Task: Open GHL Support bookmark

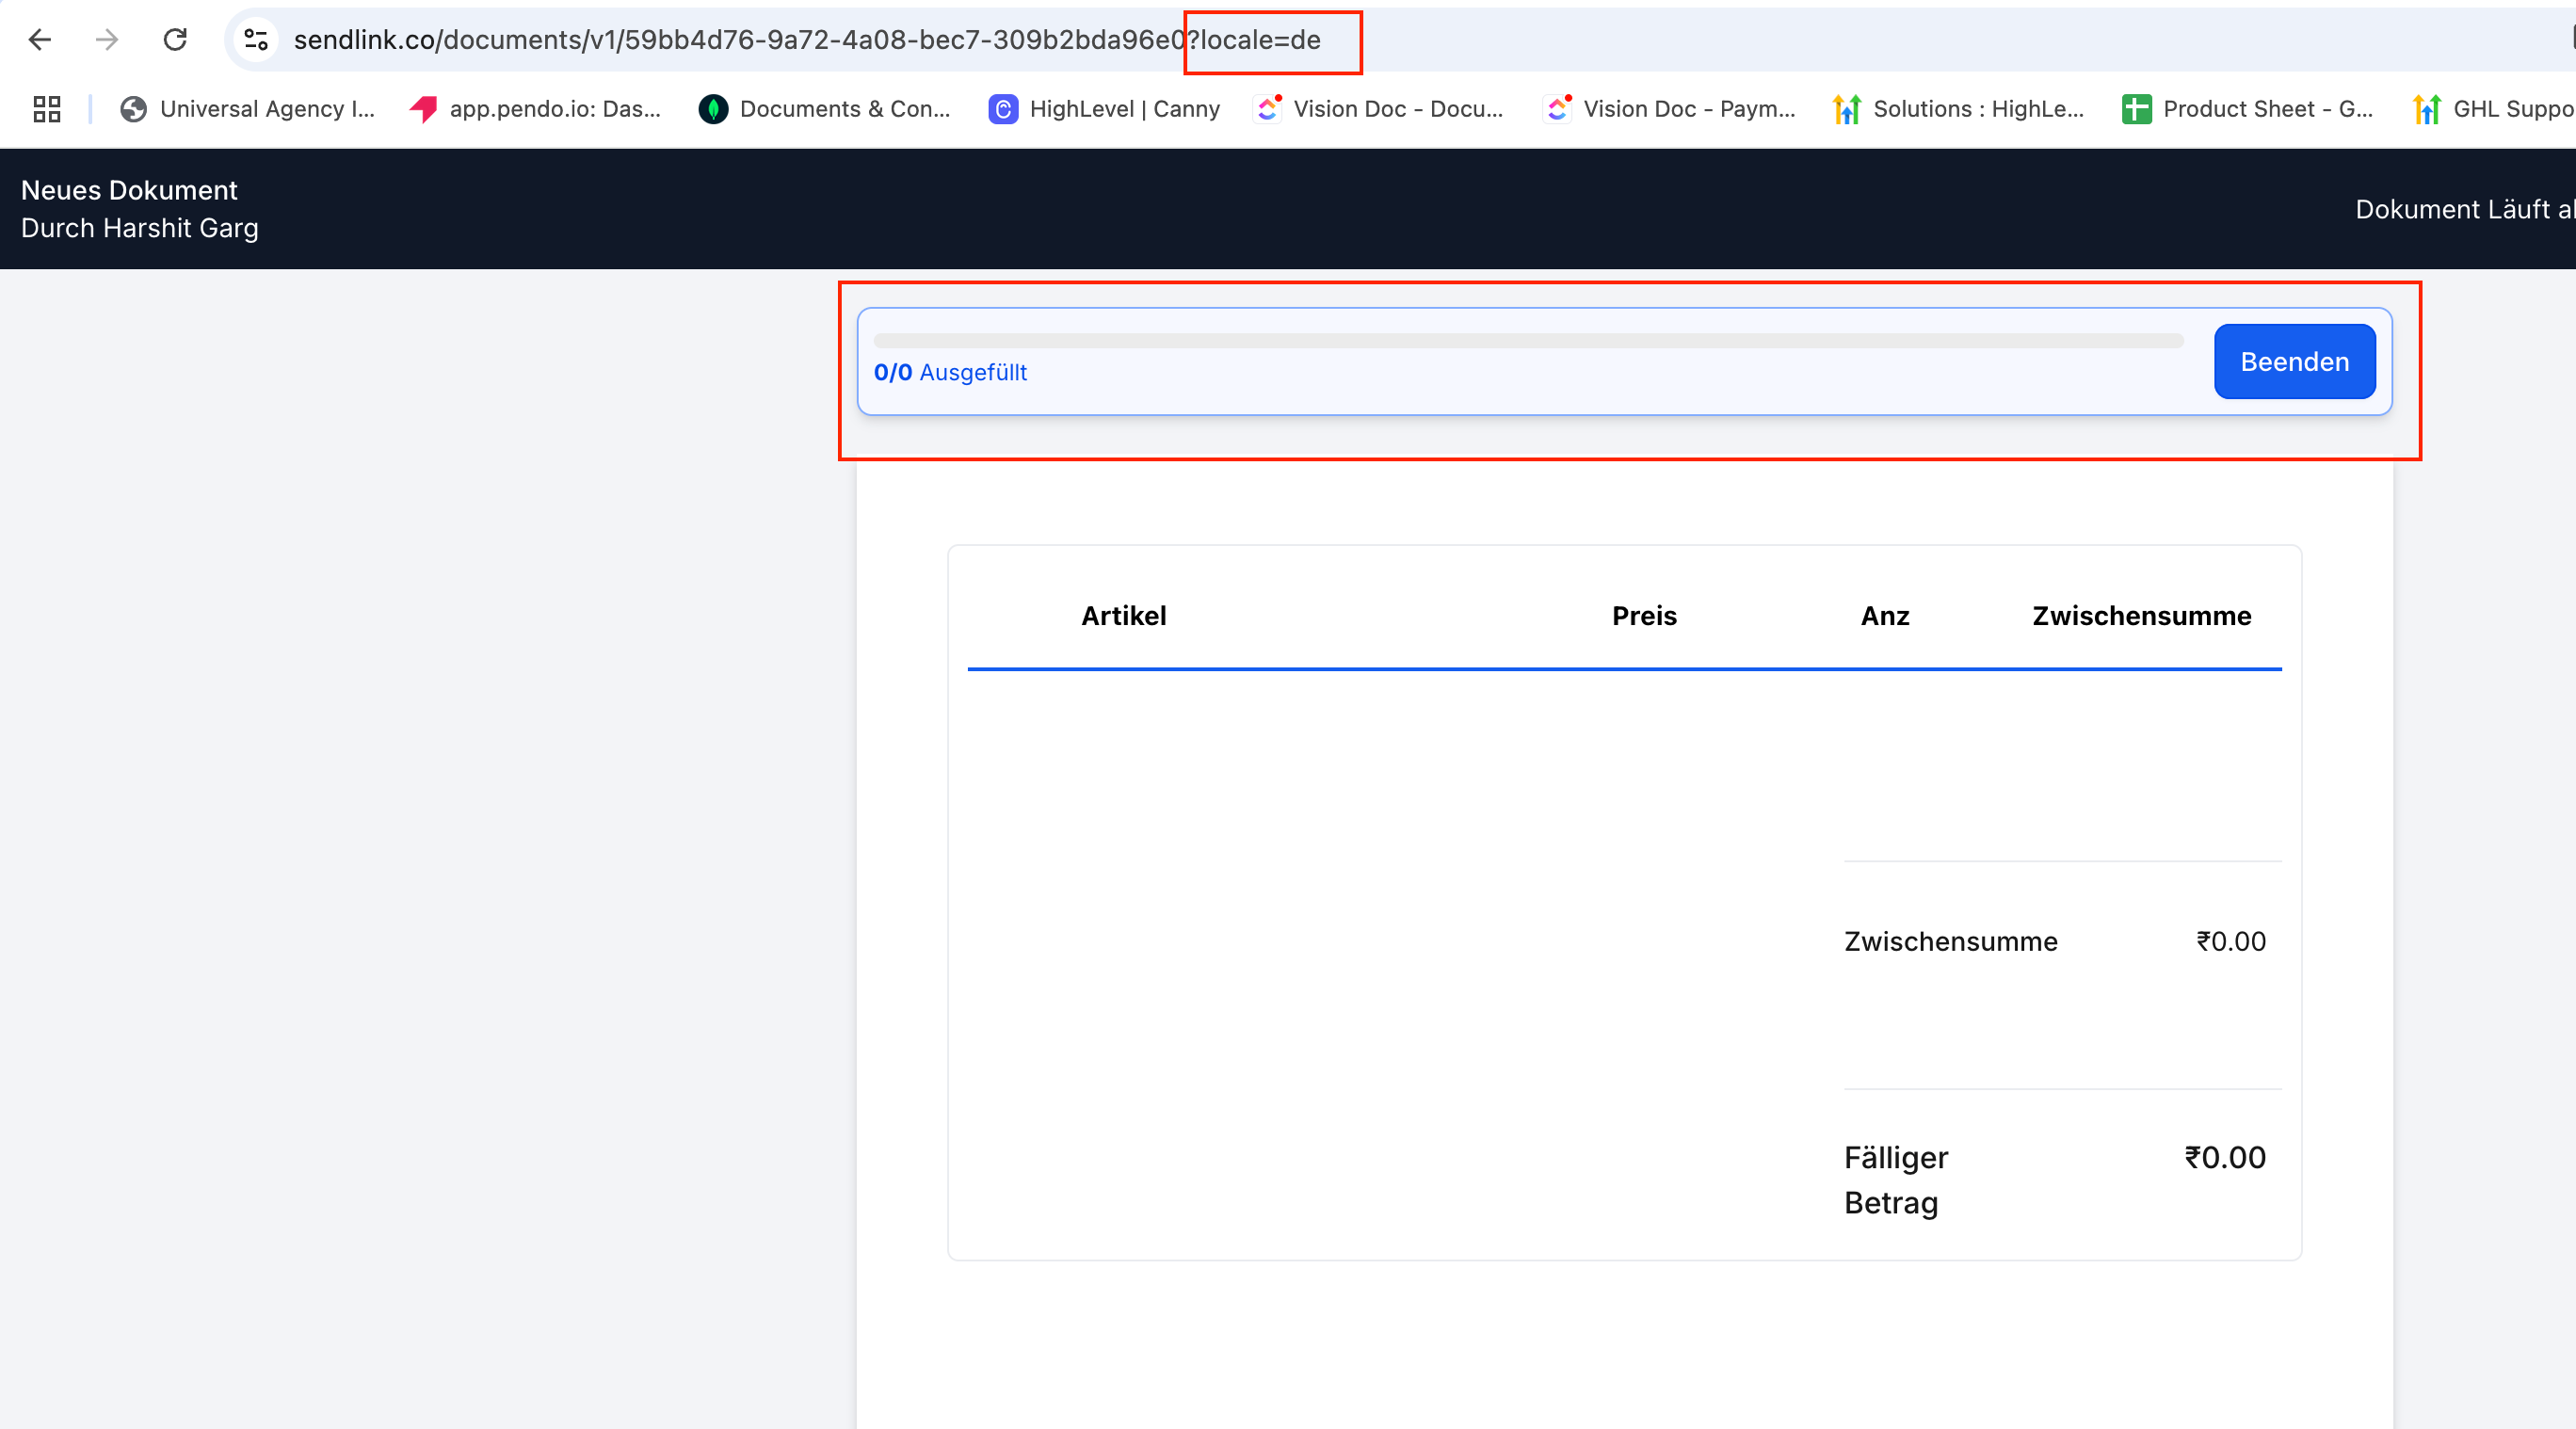Action: point(2494,109)
